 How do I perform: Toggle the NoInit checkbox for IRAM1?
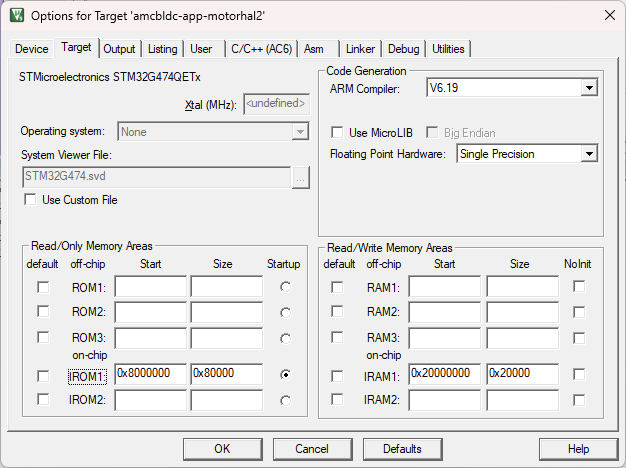[x=579, y=374]
